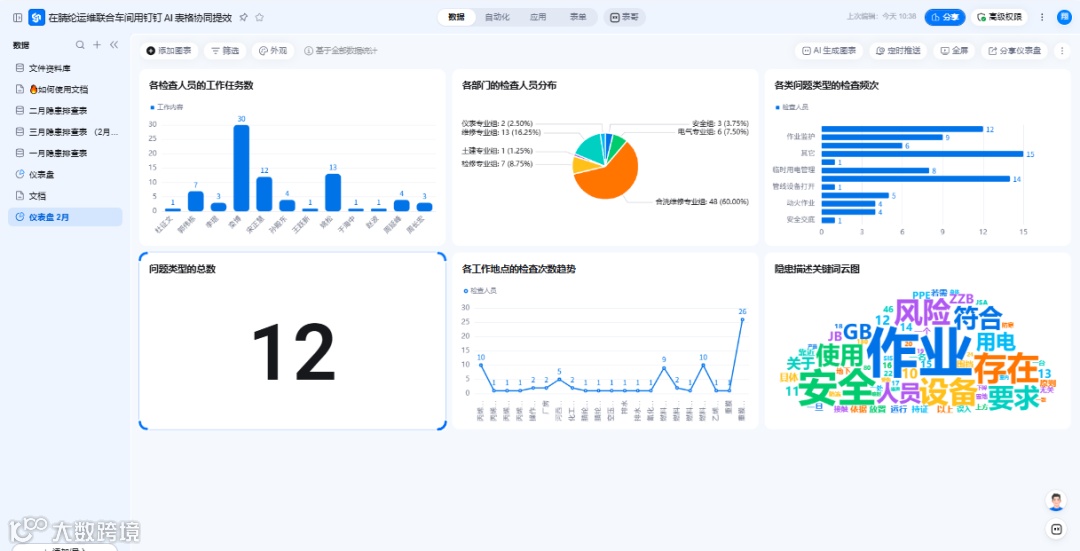Click the 各检查人员的工作任务数 chart title
The width and height of the screenshot is (1080, 551).
click(201, 85)
